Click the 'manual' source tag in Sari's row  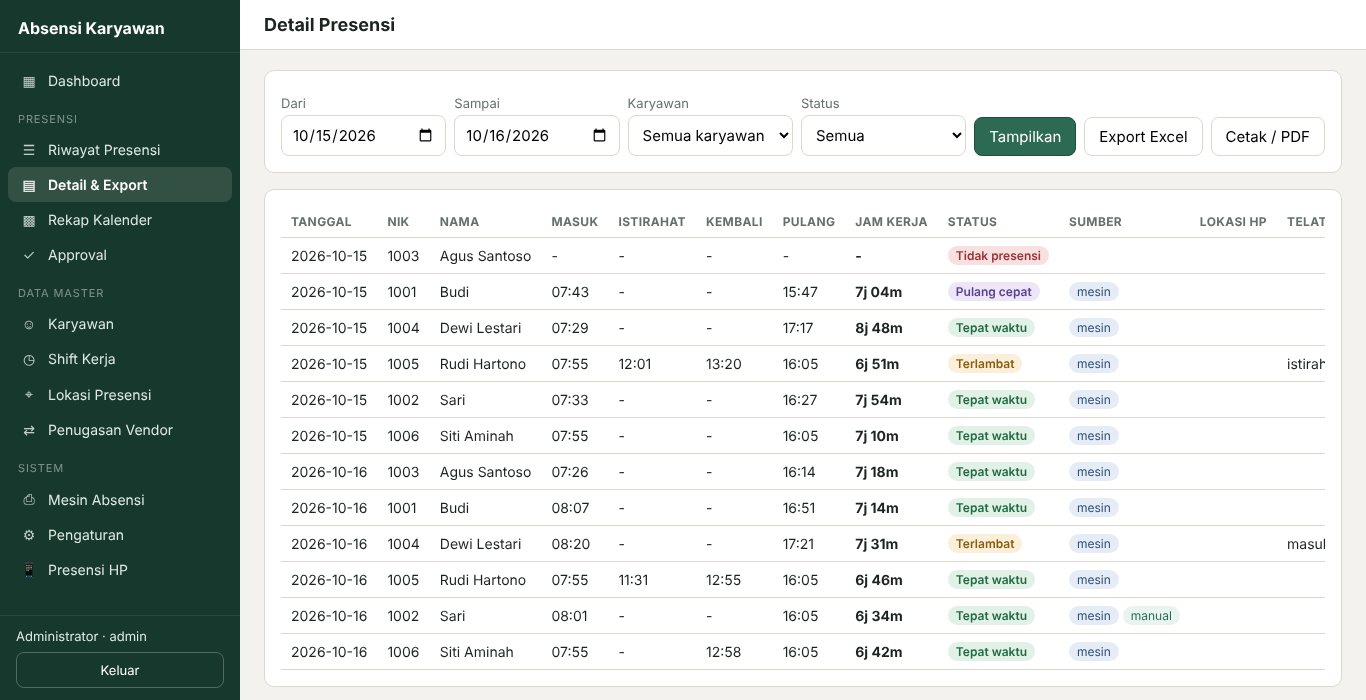(1151, 616)
